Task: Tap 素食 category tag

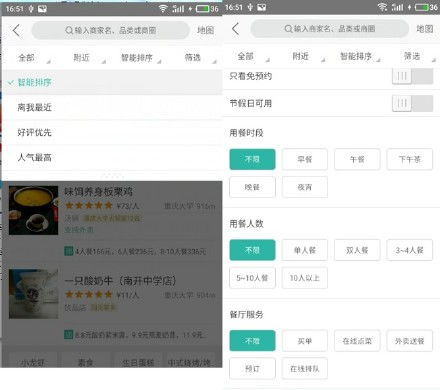Action: [86, 361]
